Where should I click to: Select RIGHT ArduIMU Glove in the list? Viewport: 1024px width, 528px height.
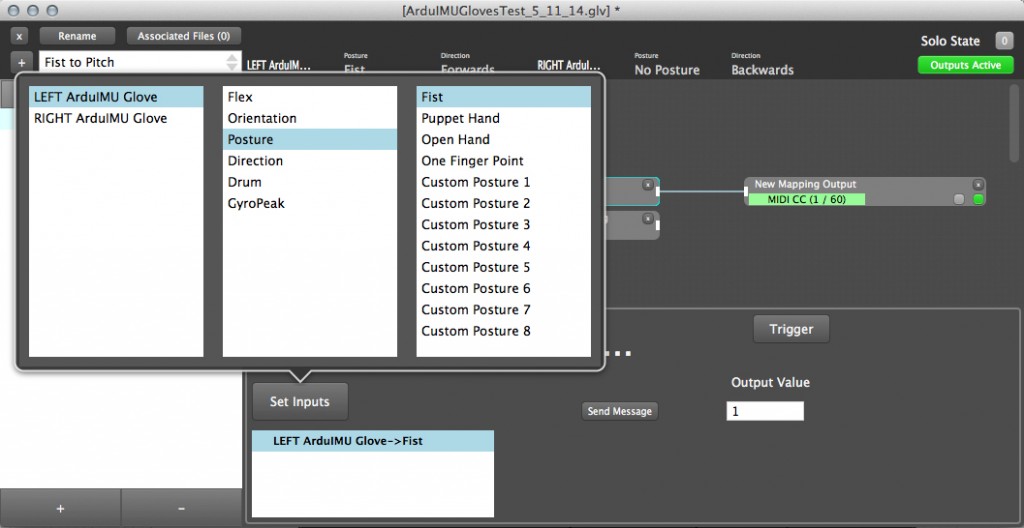click(116, 118)
